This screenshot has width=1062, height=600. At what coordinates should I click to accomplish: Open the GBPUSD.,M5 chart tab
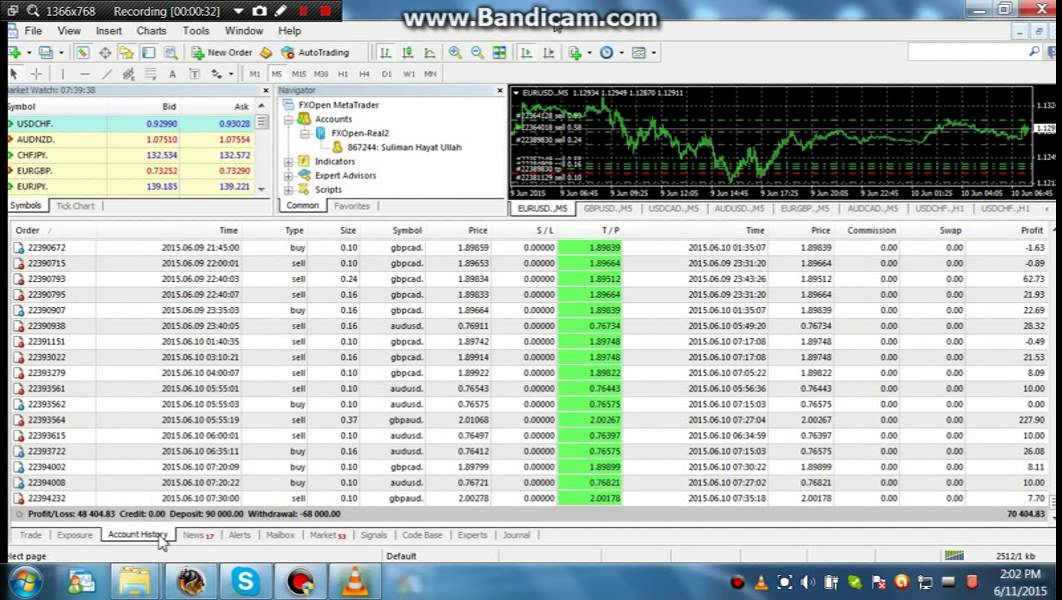[608, 209]
